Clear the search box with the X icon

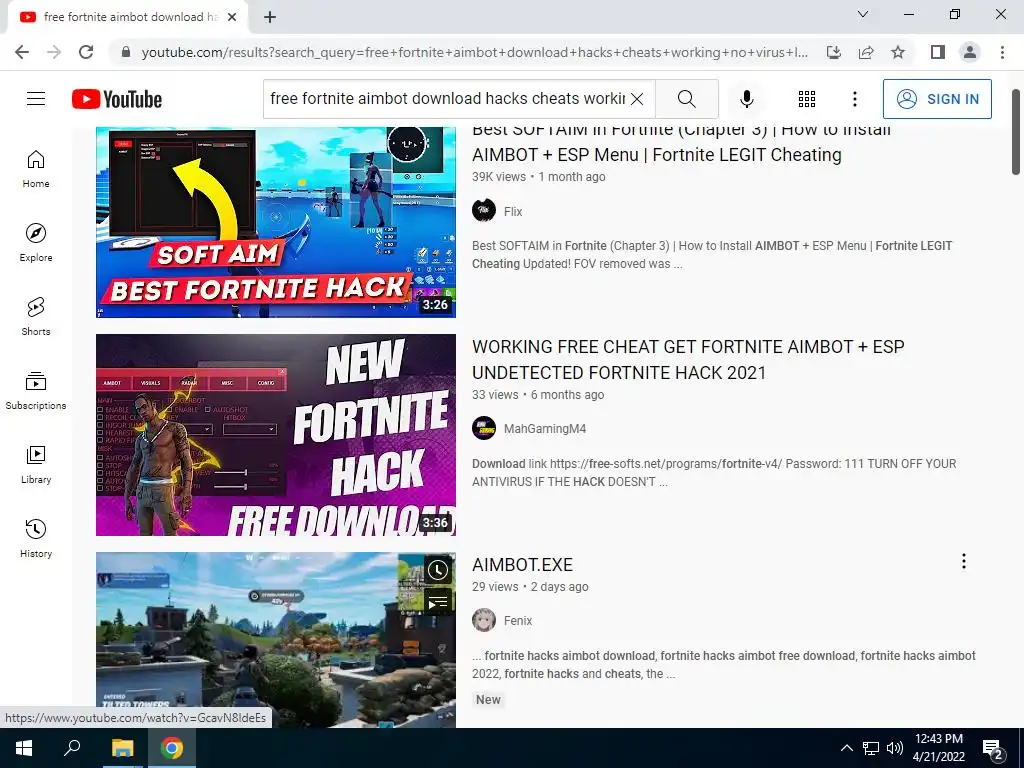[x=637, y=99]
